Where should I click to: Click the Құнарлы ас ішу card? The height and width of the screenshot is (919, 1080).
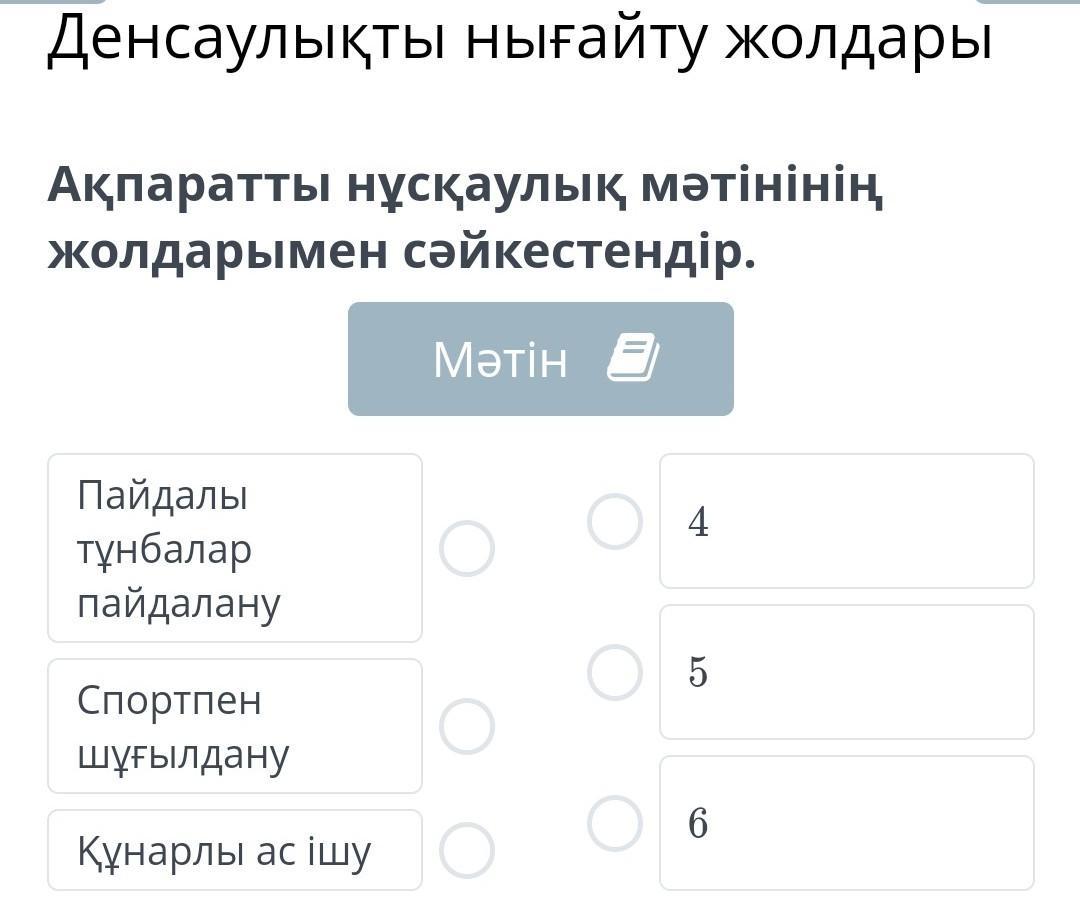(235, 850)
